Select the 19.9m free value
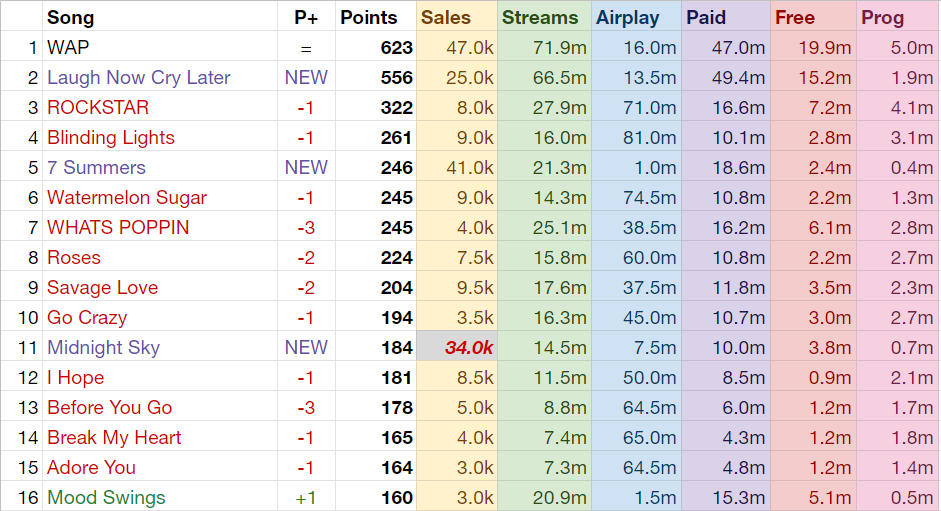The image size is (941, 511). (825, 47)
